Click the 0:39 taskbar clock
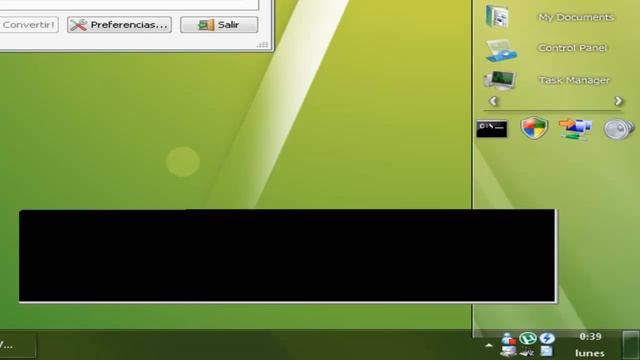 [x=590, y=337]
